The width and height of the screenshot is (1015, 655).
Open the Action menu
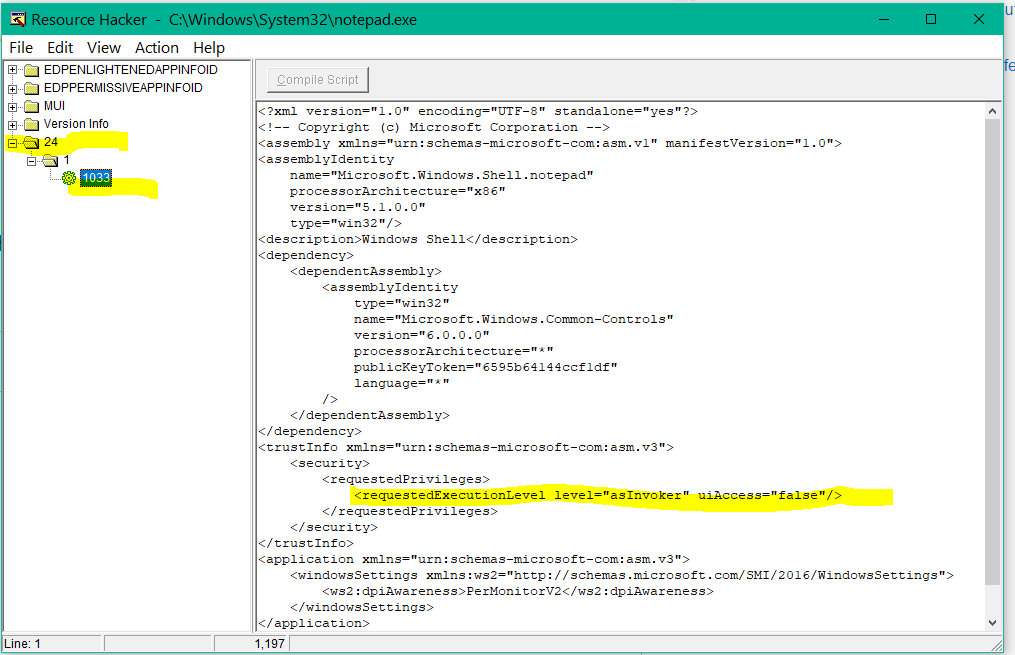(157, 48)
